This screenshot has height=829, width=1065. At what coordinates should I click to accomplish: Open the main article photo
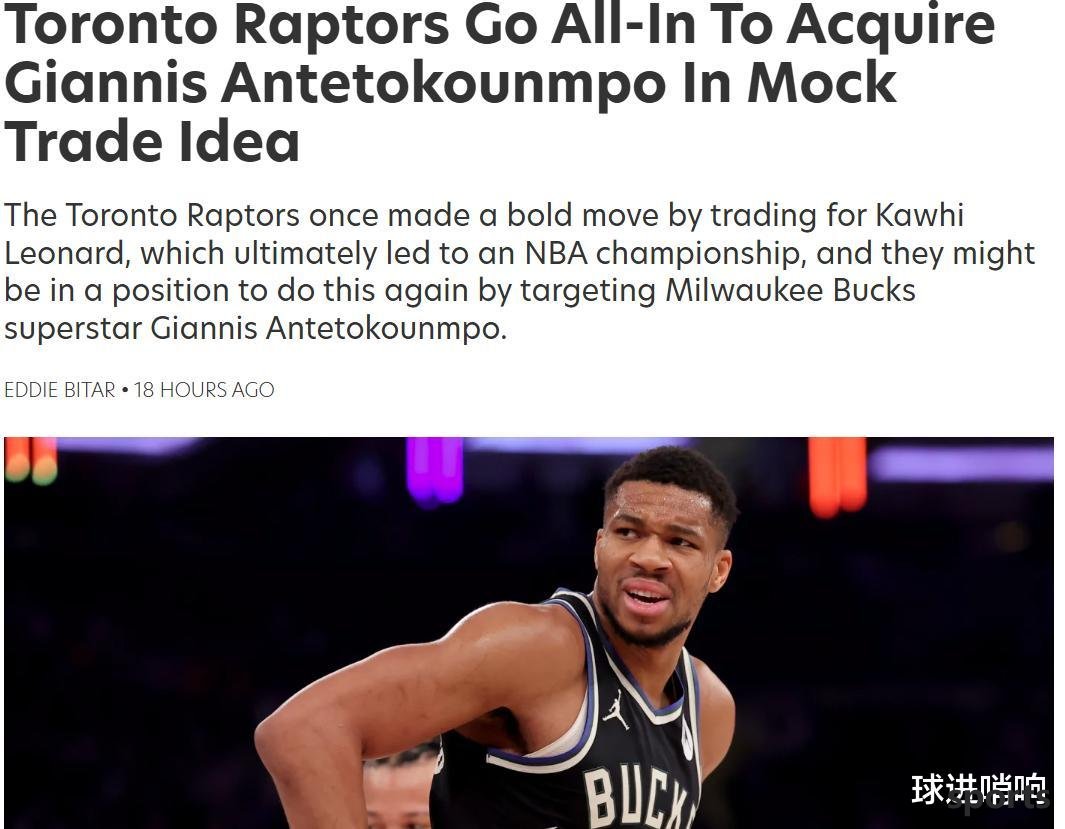coord(529,633)
